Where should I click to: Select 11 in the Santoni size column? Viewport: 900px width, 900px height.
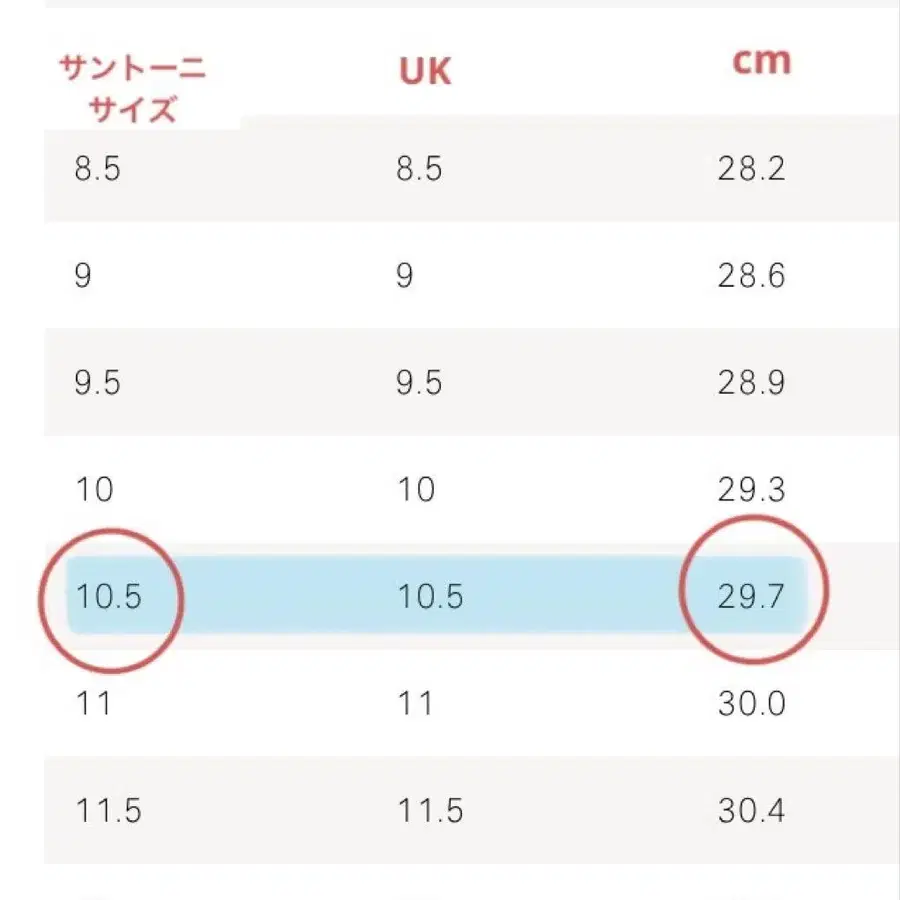94,704
